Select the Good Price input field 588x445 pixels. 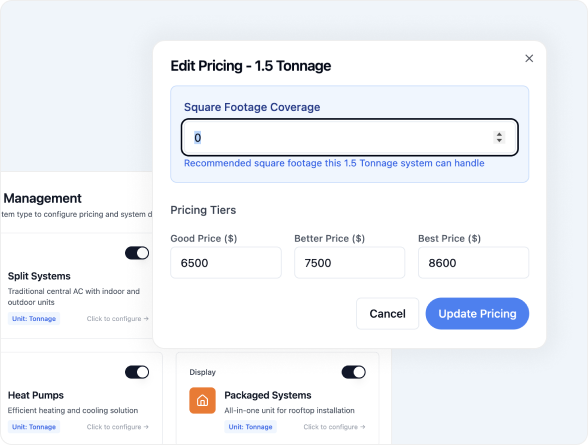point(226,263)
